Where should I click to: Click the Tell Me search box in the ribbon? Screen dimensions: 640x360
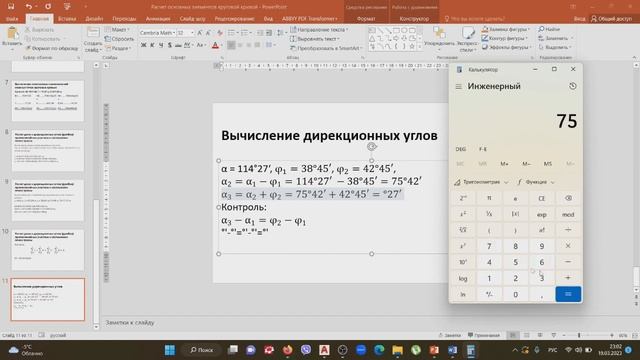tap(476, 19)
